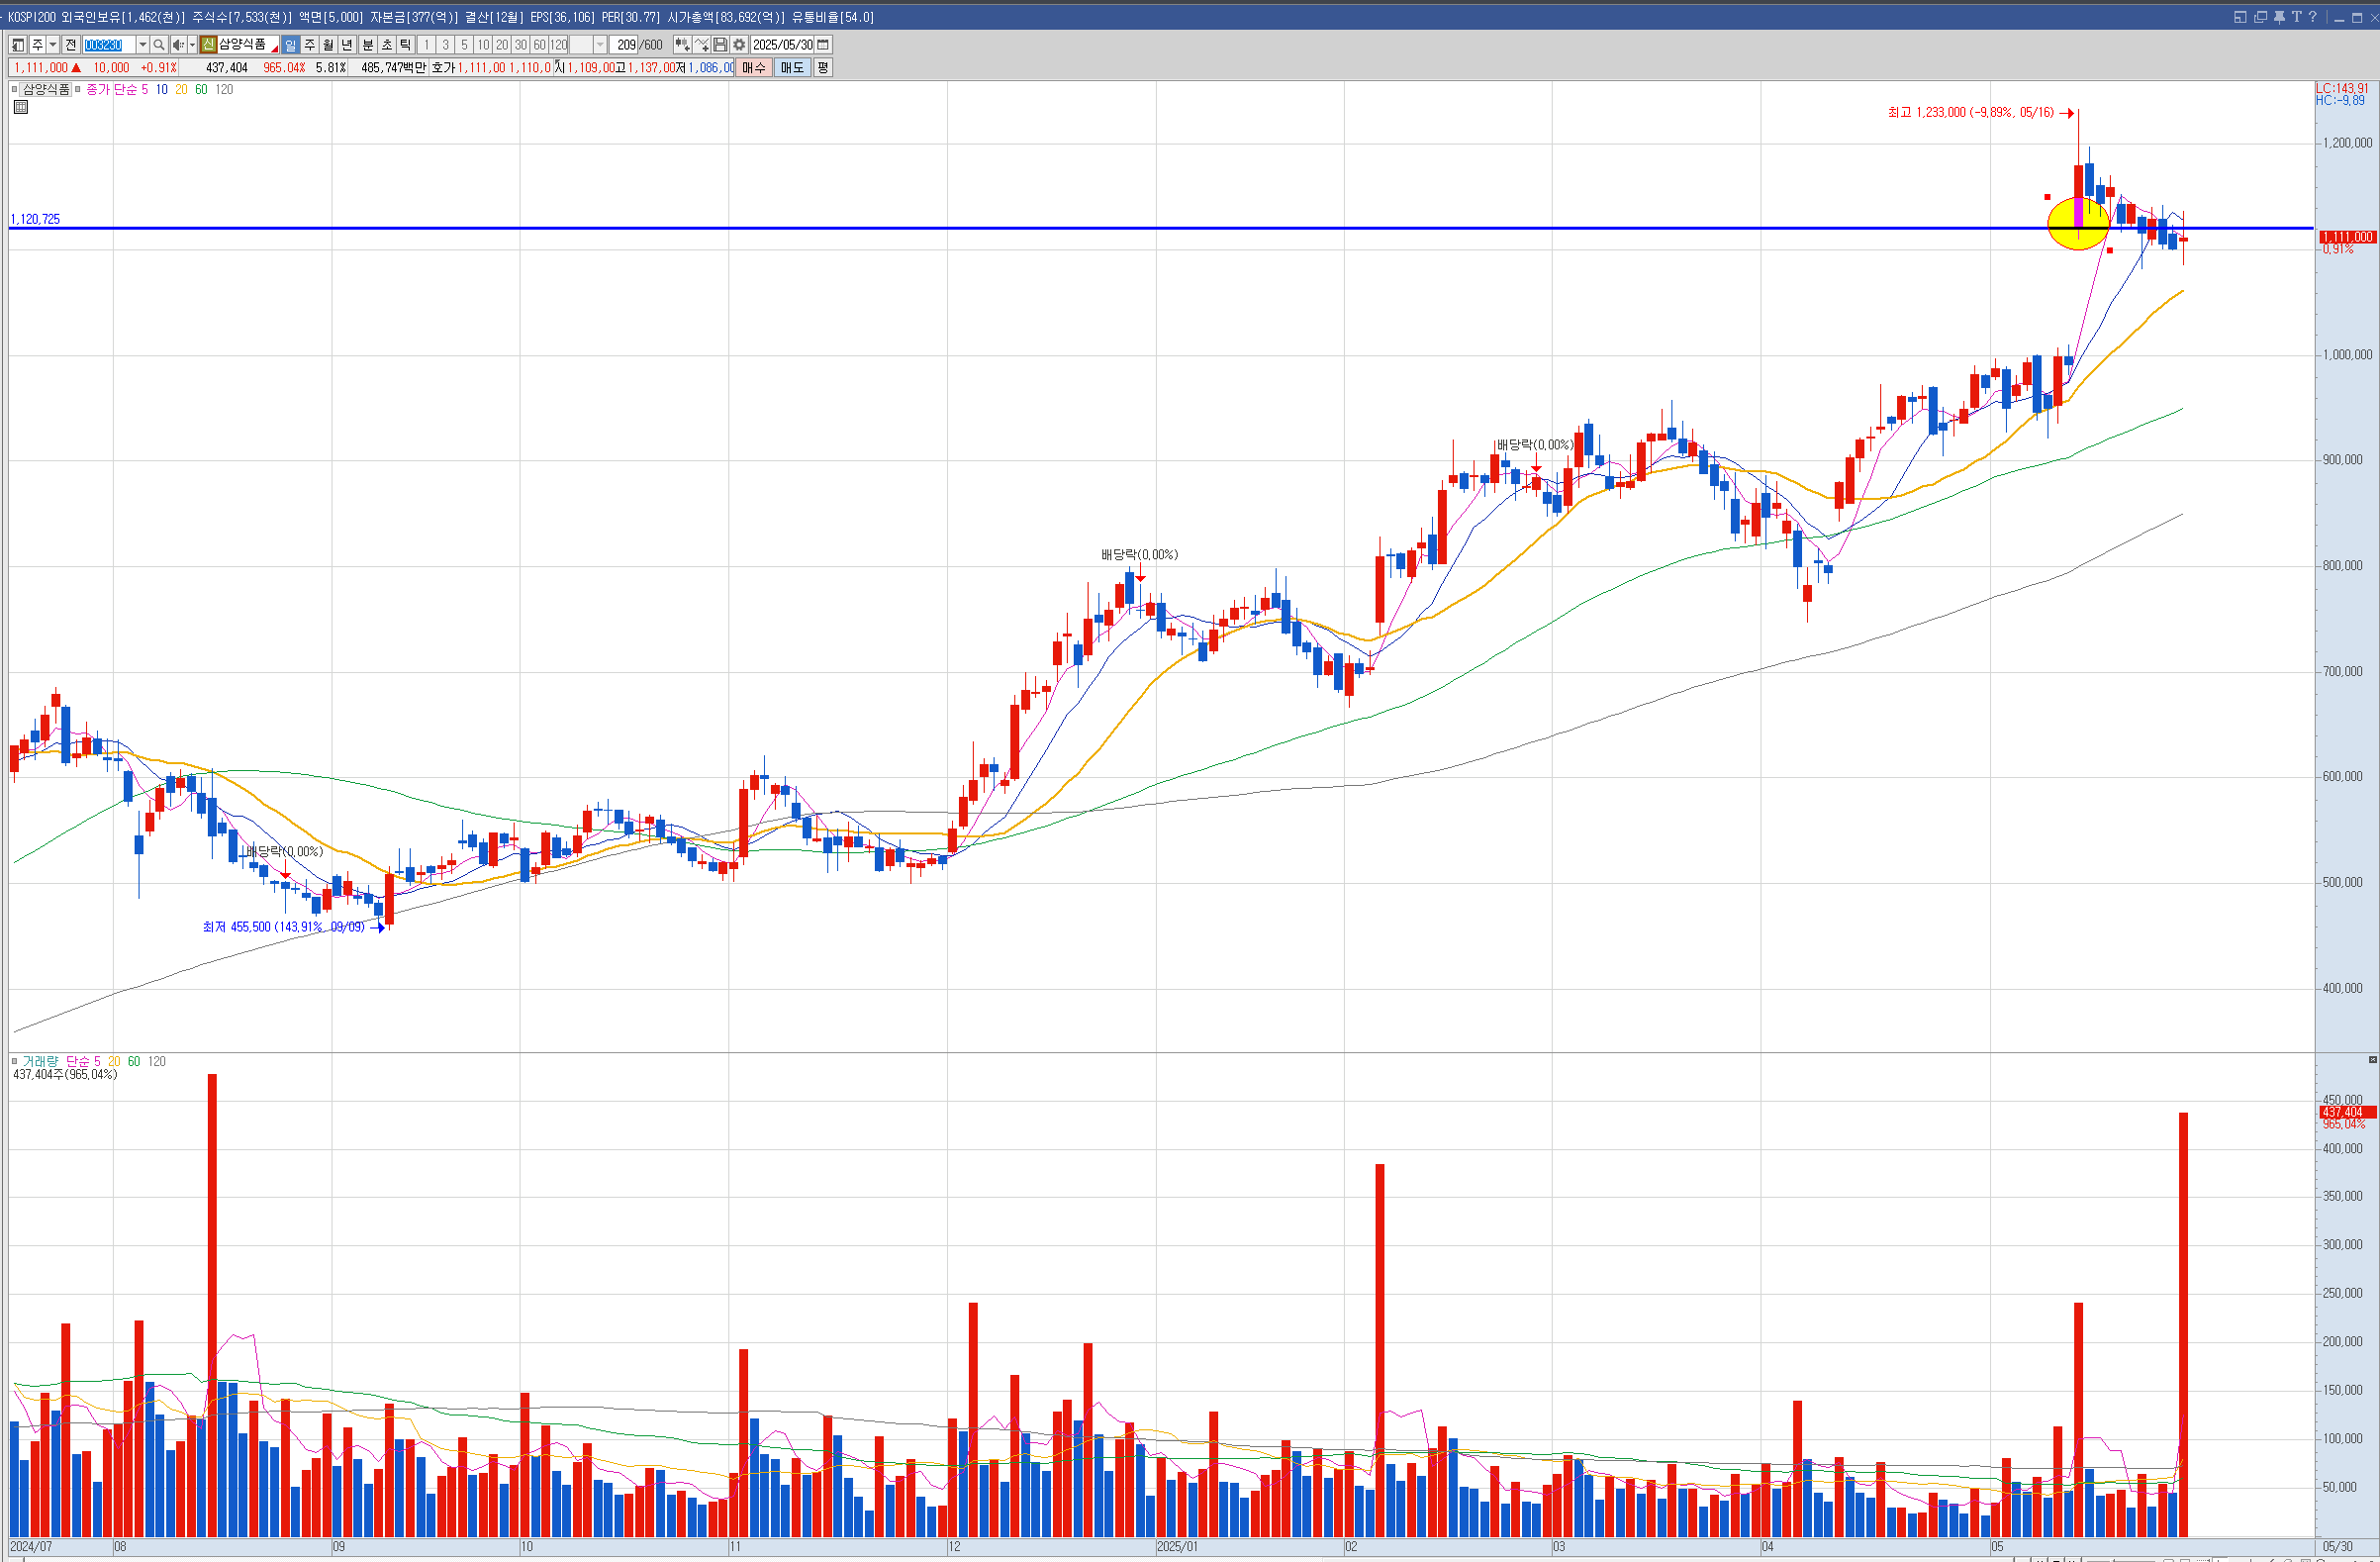Click the help question mark icon
This screenshot has width=2380, height=1562.
[x=2312, y=17]
